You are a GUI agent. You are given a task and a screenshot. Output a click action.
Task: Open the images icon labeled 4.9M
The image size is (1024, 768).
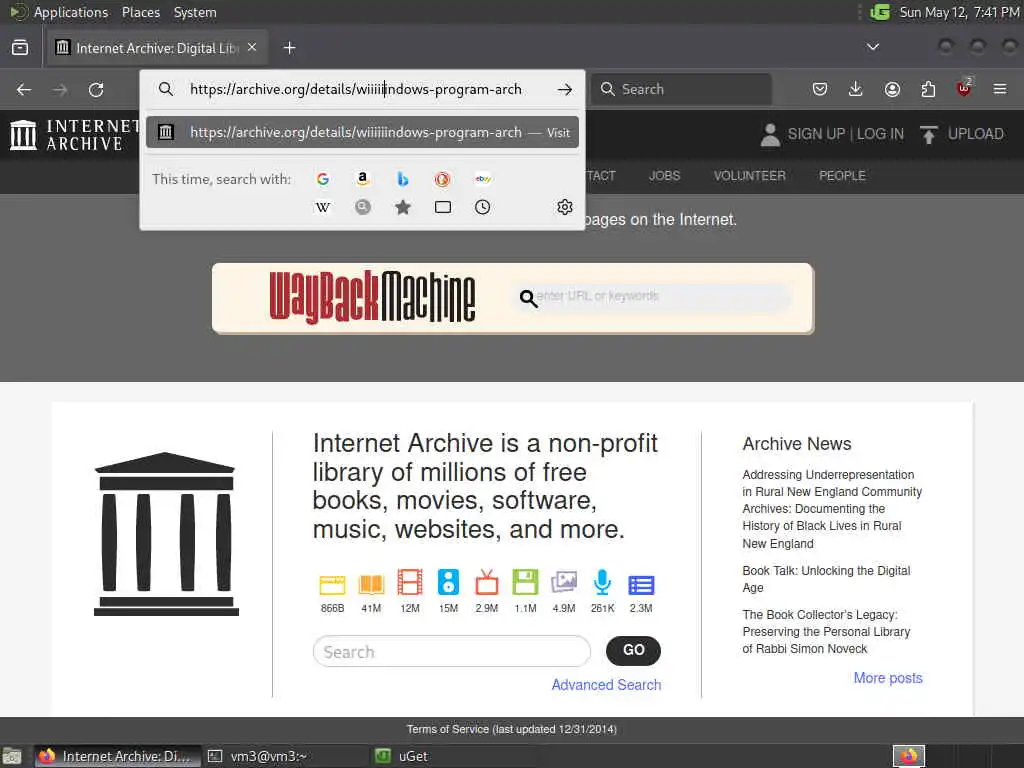point(564,583)
